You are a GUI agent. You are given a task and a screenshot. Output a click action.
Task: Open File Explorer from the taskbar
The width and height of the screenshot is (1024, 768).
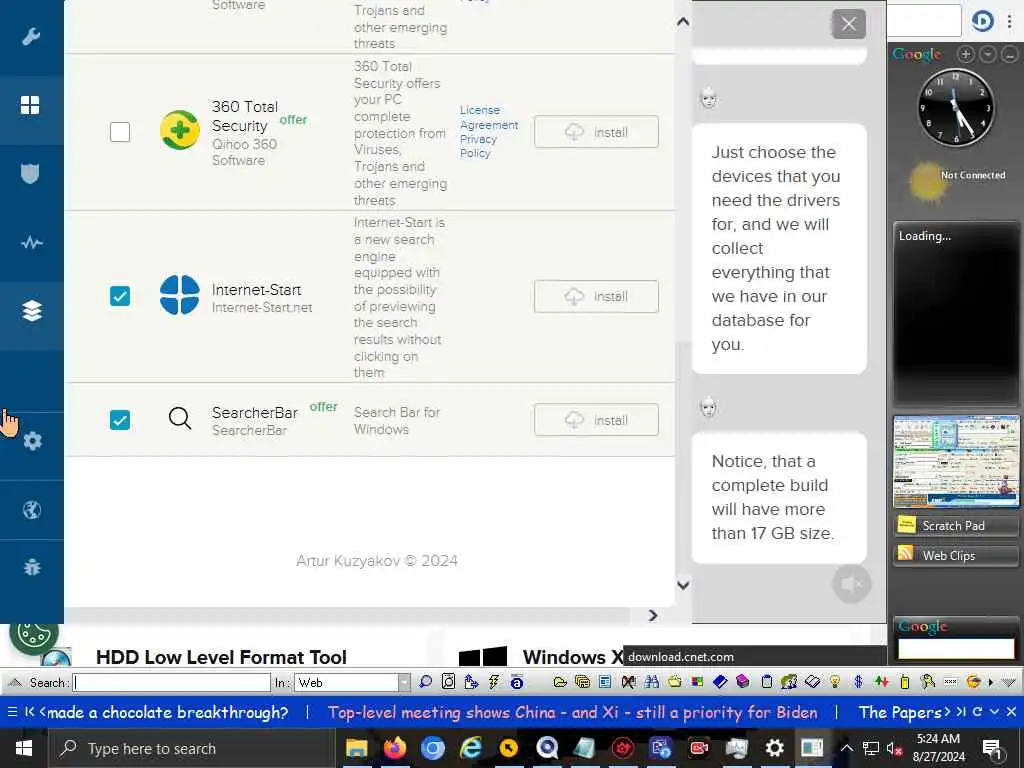pyautogui.click(x=357, y=748)
